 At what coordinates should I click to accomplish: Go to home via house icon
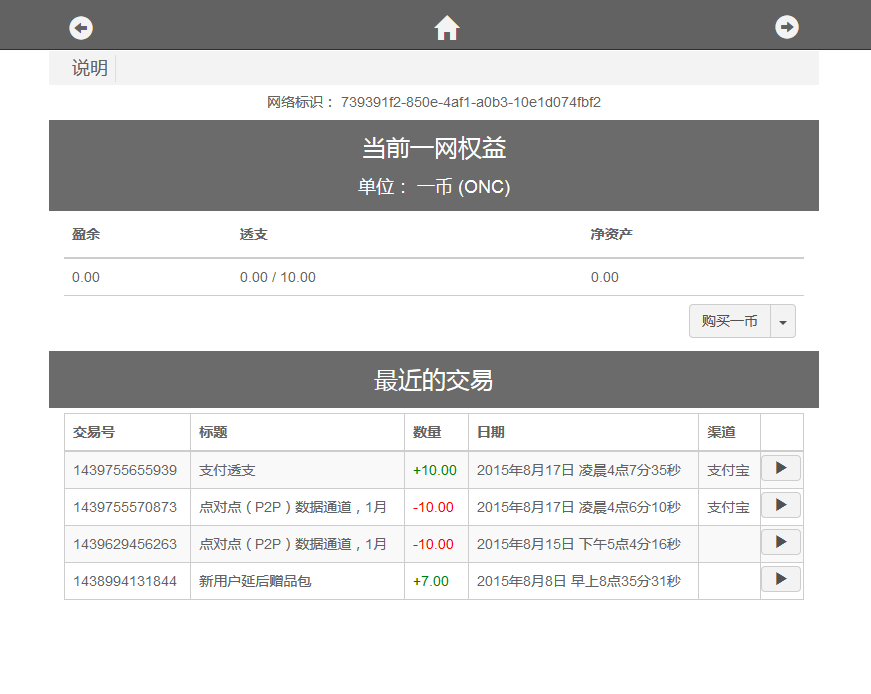[x=447, y=28]
